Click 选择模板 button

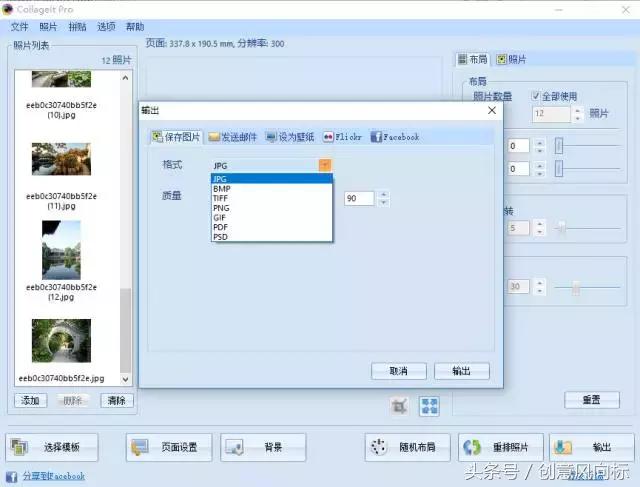click(51, 447)
